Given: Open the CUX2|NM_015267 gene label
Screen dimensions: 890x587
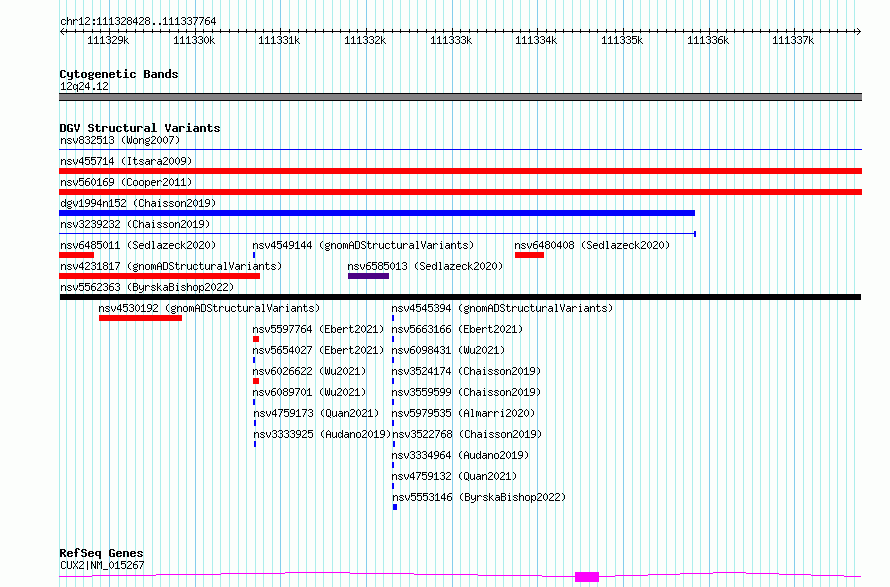Looking at the screenshot, I should (102, 565).
